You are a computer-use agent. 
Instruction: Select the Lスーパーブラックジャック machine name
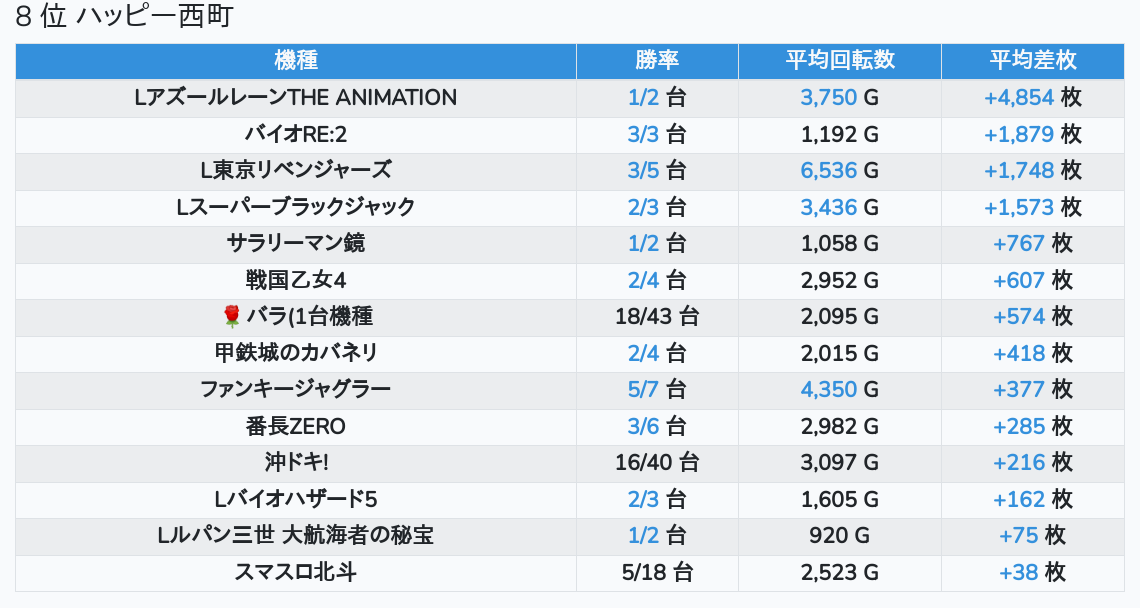pyautogui.click(x=296, y=207)
